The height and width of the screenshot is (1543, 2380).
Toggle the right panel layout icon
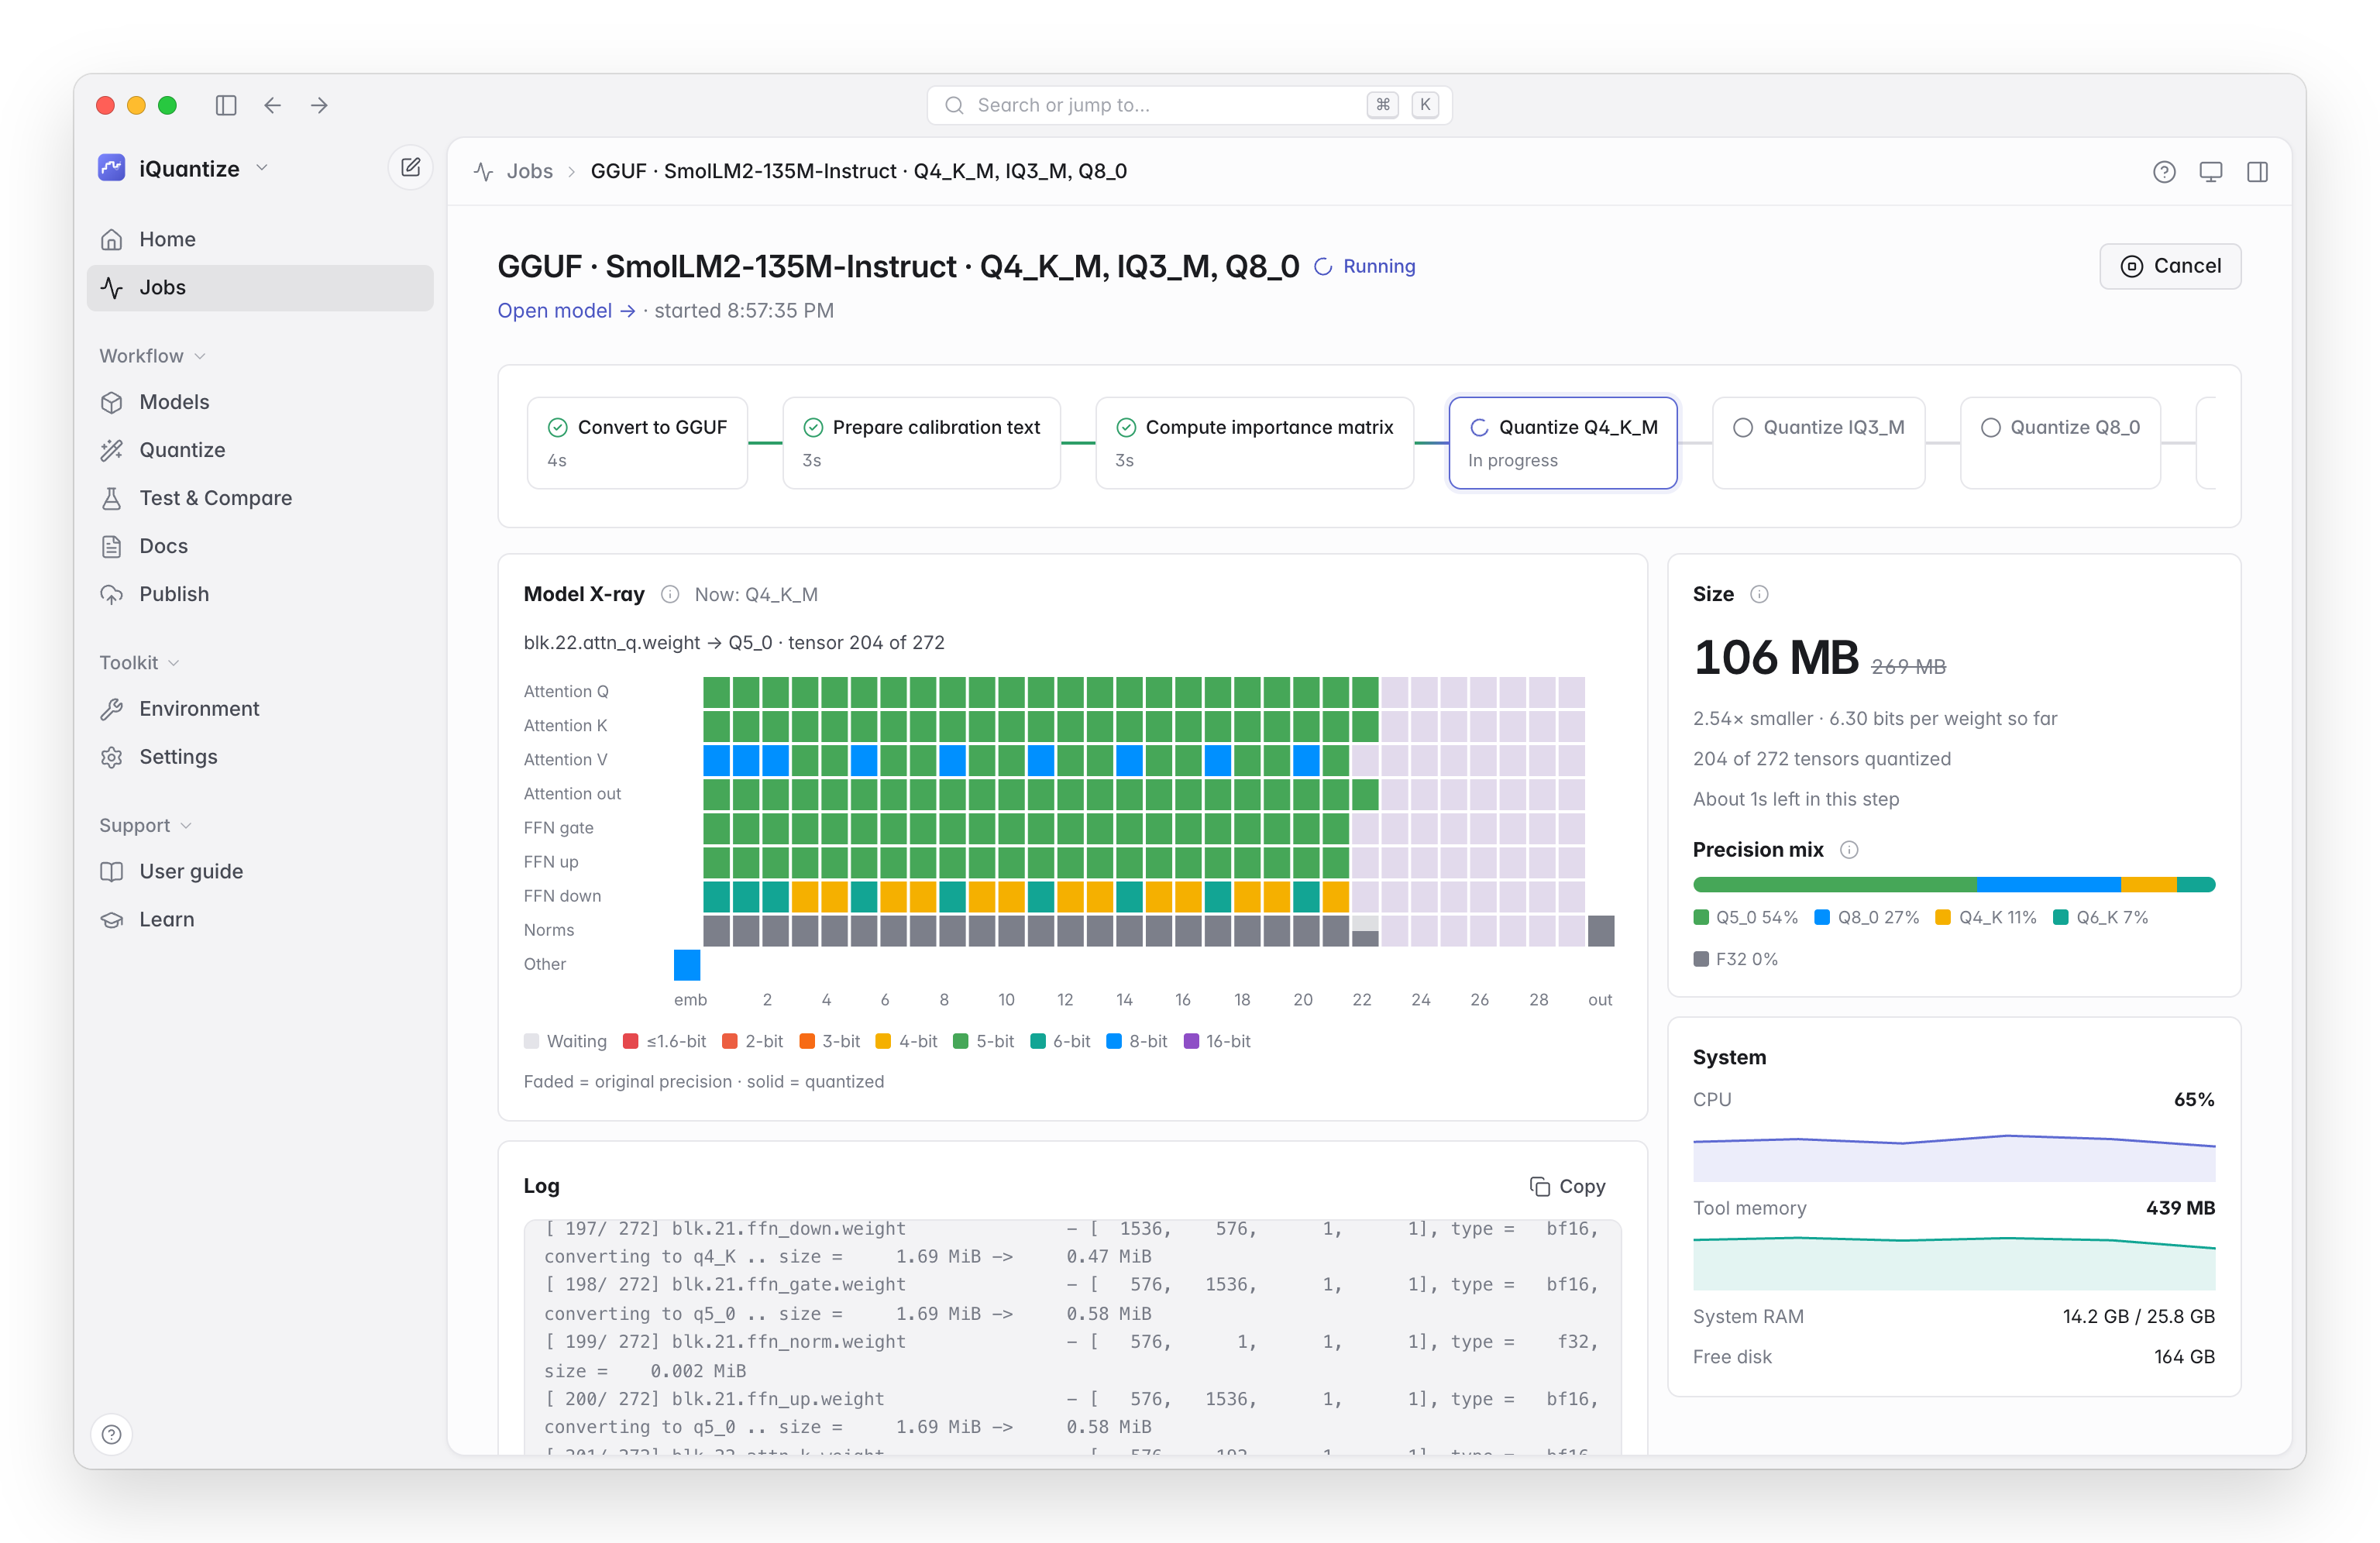coord(2257,172)
